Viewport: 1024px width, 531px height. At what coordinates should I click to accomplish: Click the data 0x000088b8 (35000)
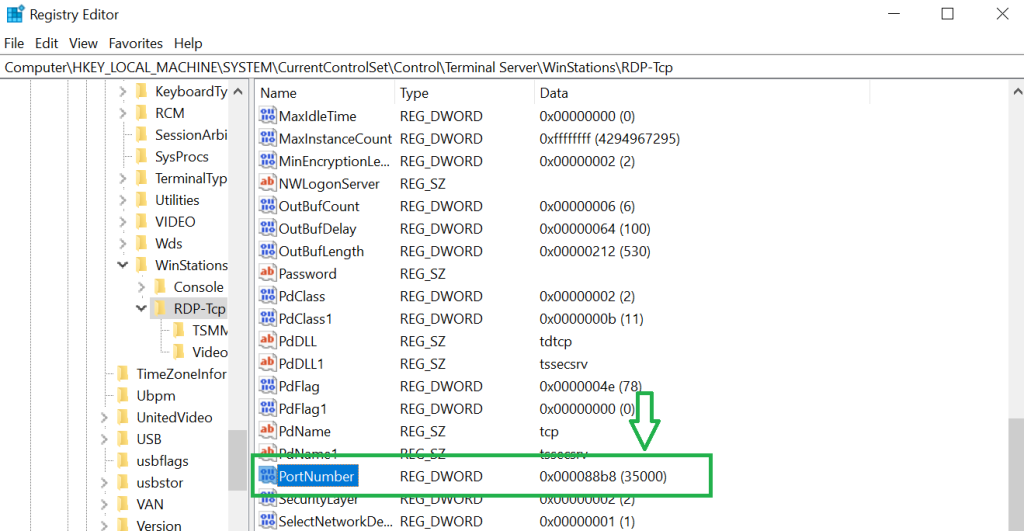click(603, 476)
